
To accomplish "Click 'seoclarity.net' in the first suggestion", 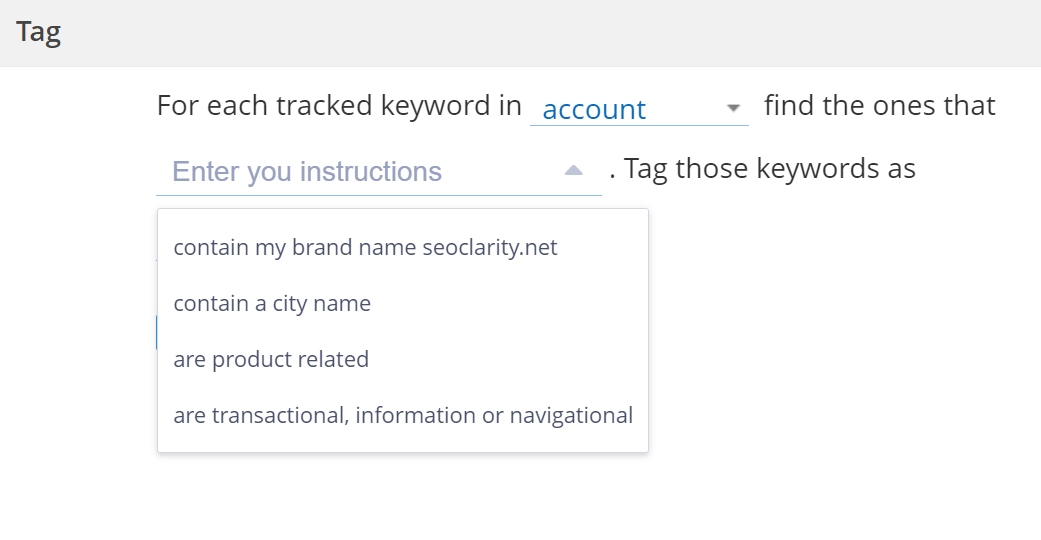I will [490, 247].
